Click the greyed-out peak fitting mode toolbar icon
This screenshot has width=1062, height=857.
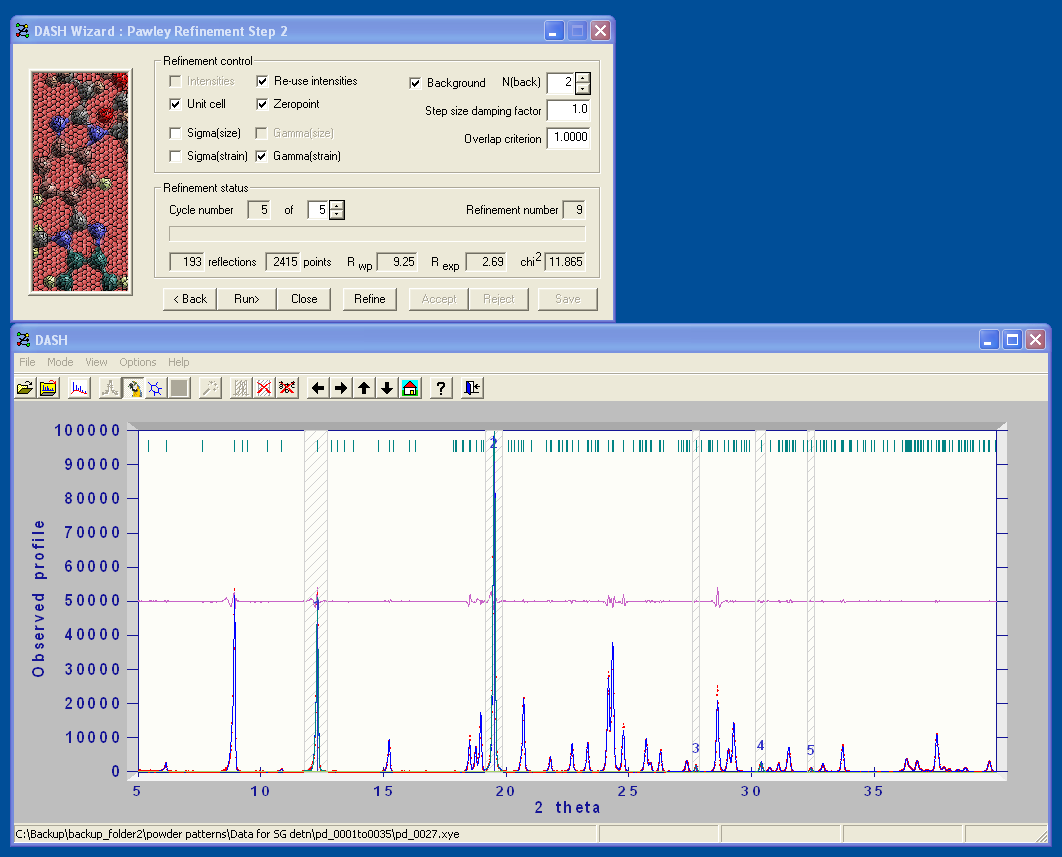click(109, 388)
